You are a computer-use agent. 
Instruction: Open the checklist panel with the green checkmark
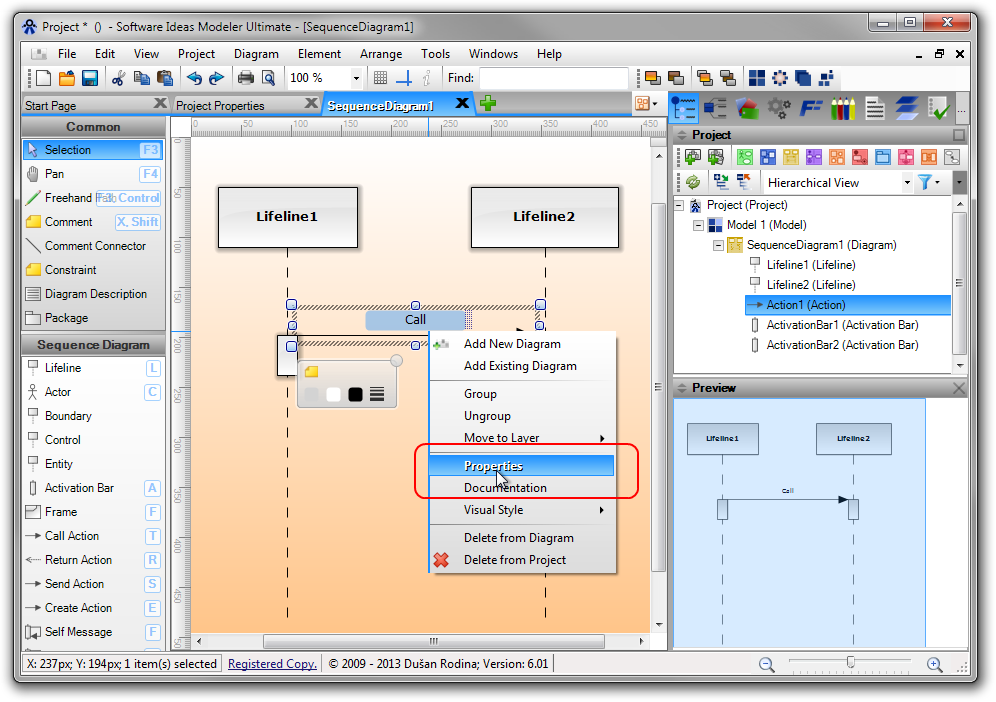938,109
